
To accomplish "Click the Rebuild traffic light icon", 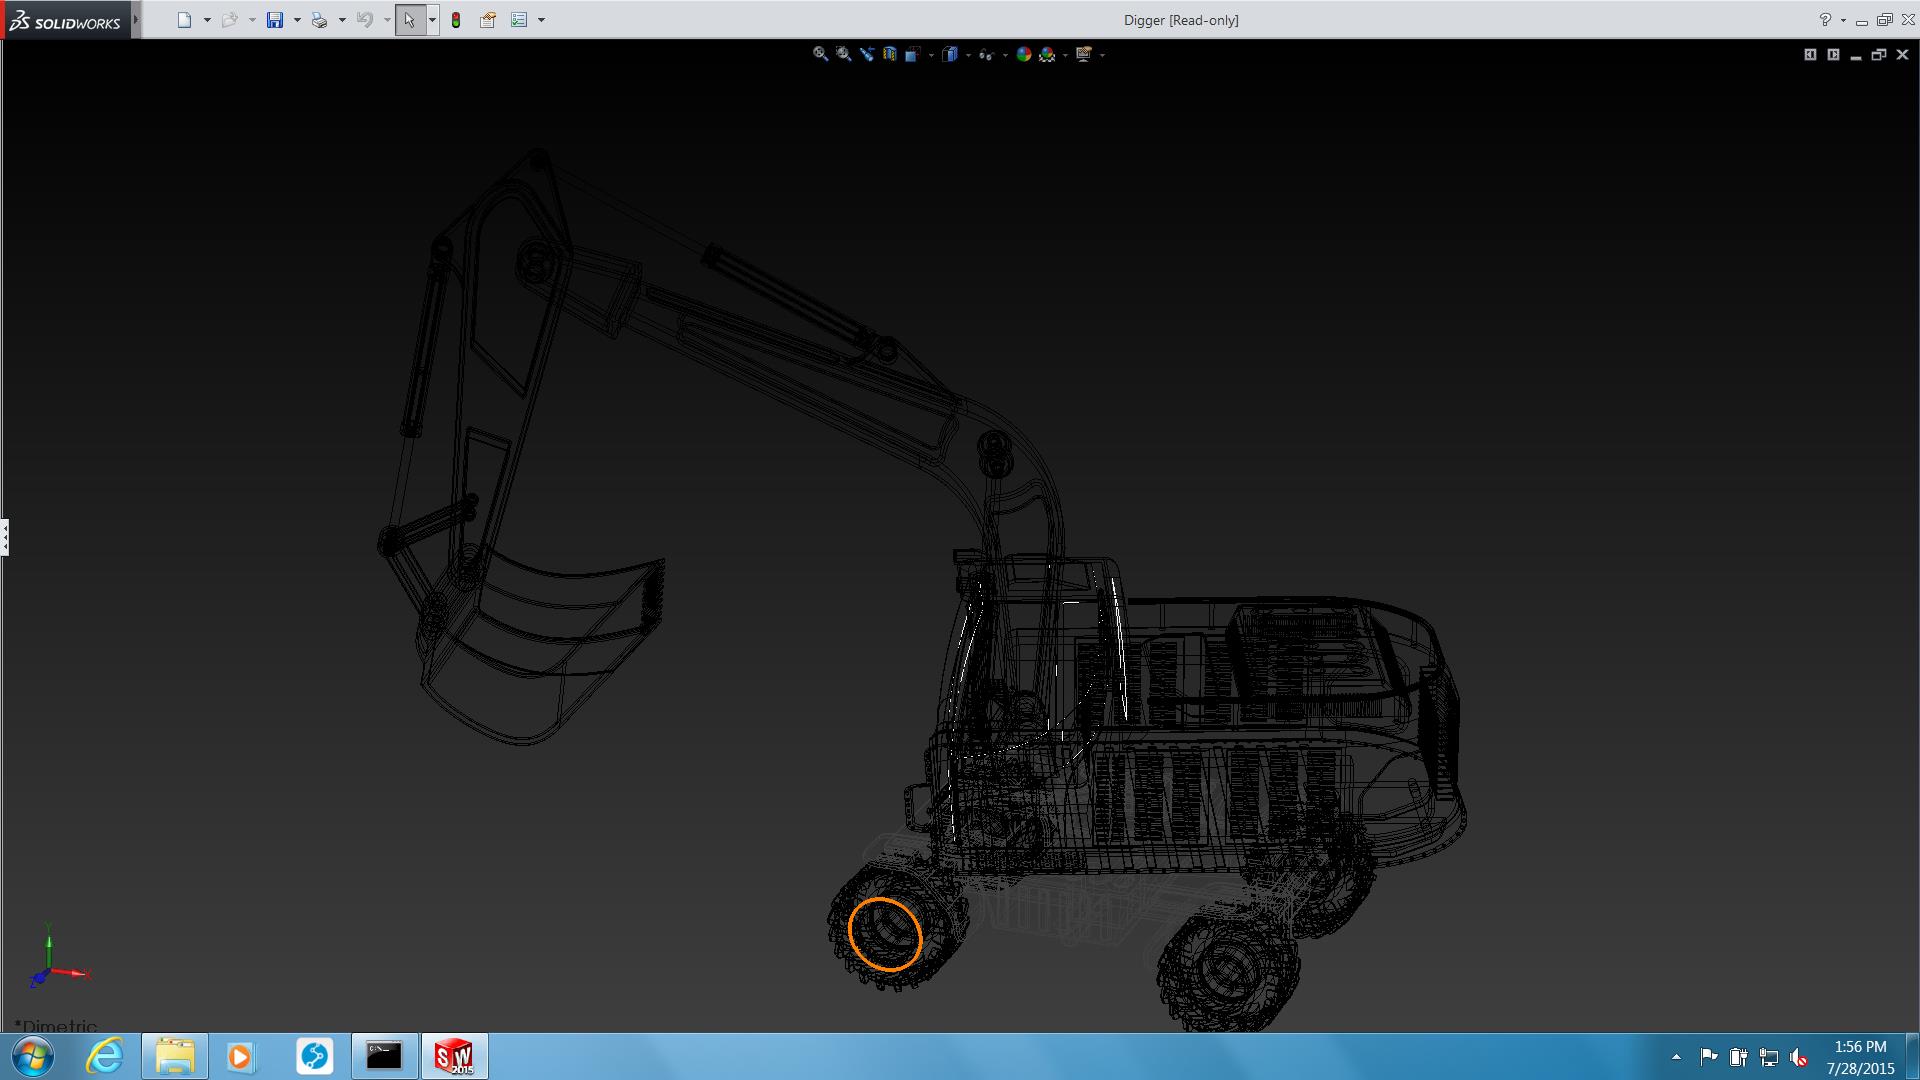I will (x=456, y=20).
